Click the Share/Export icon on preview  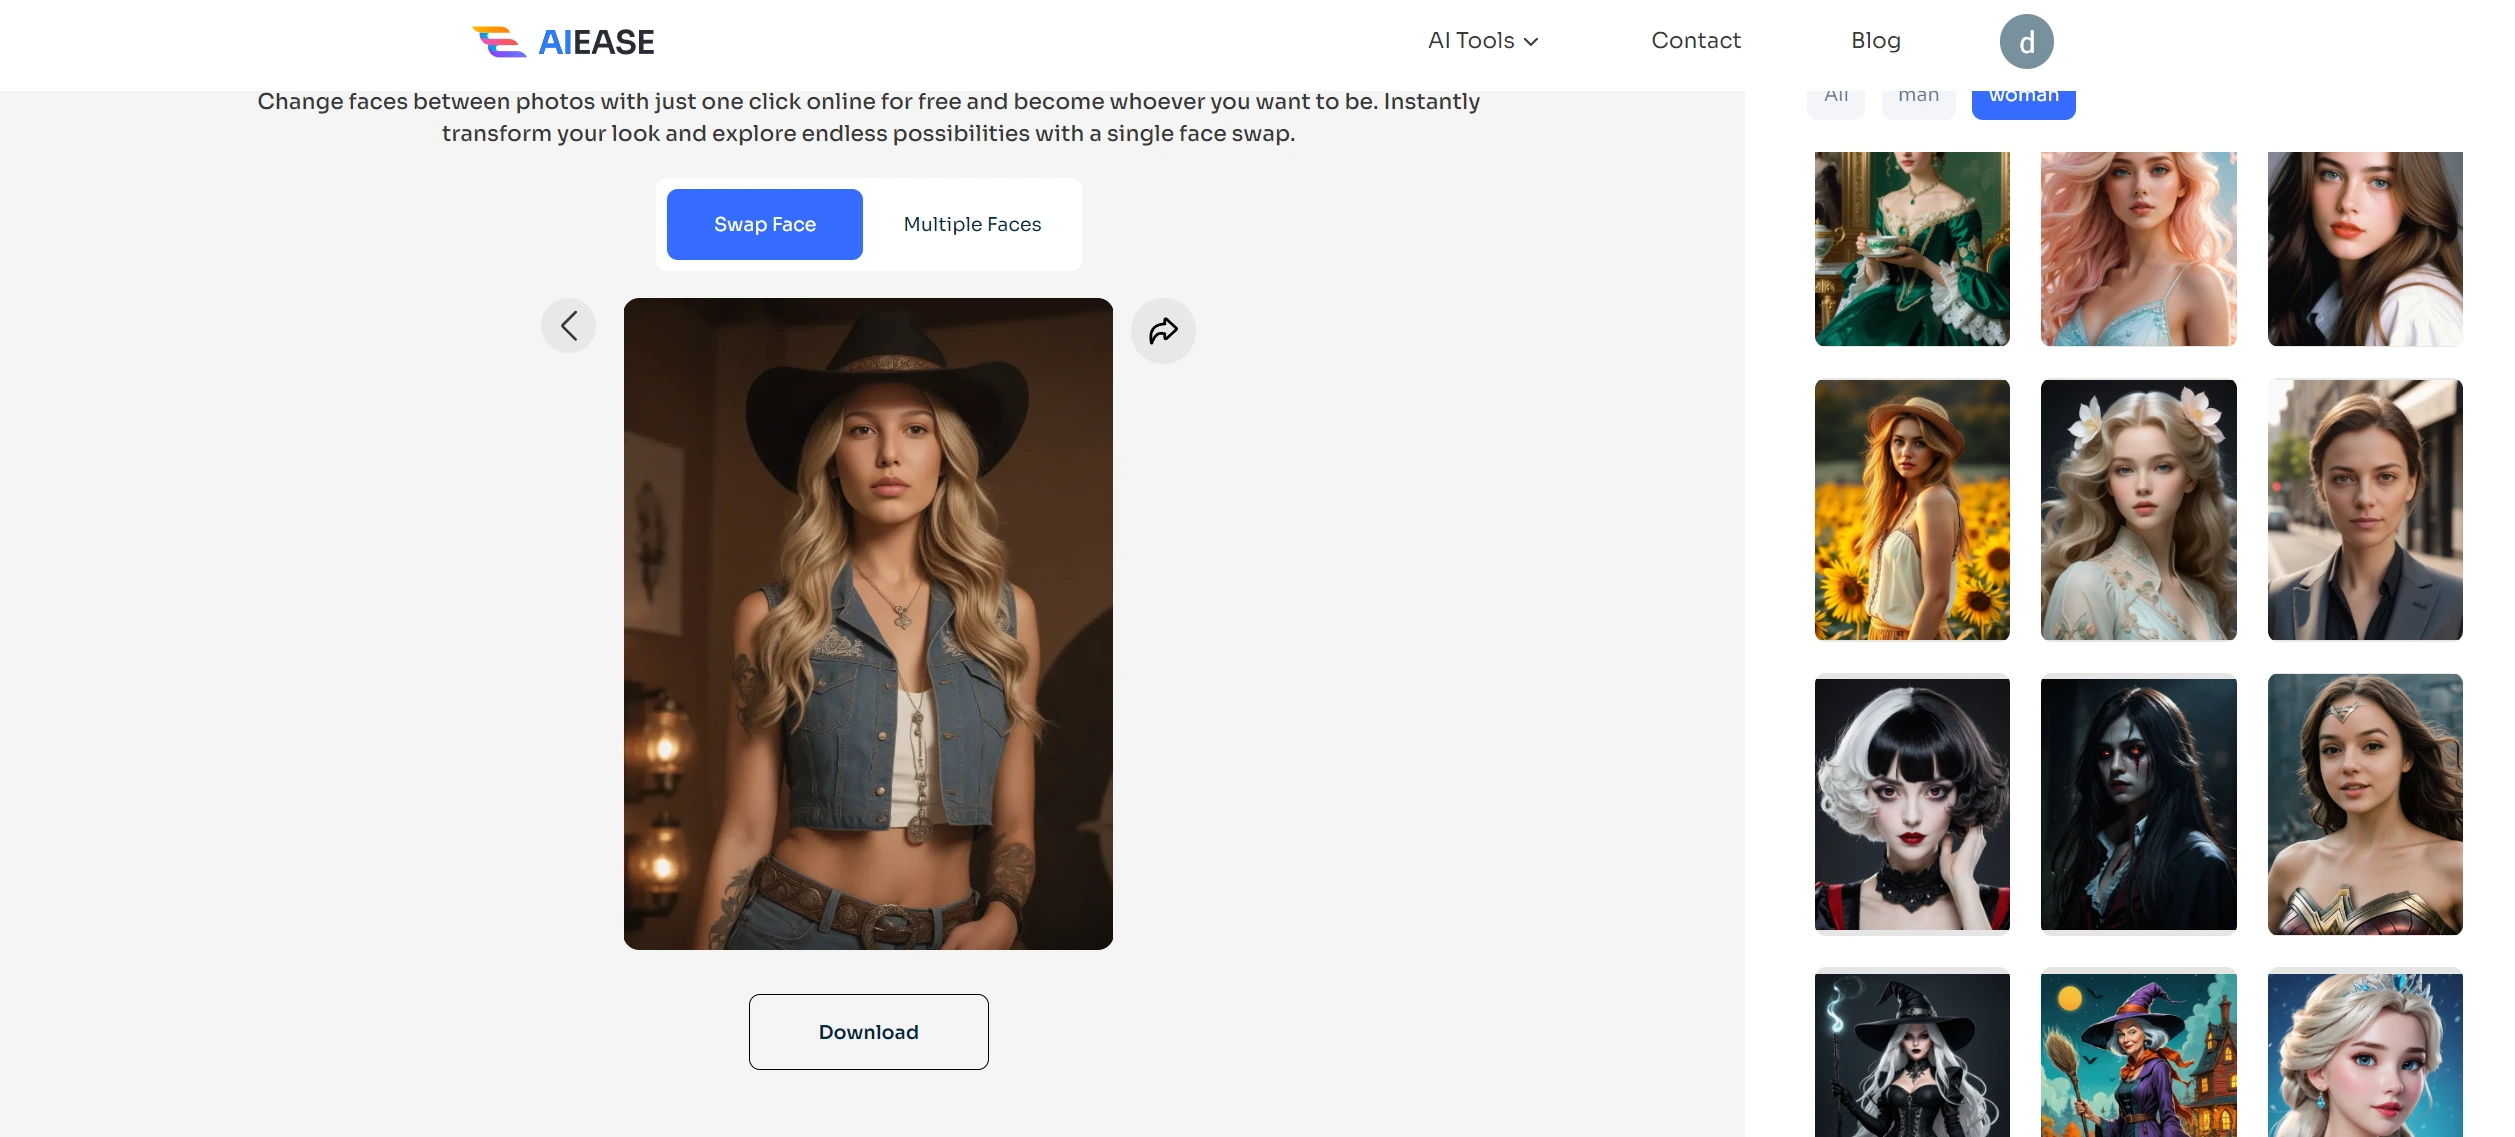(x=1163, y=330)
